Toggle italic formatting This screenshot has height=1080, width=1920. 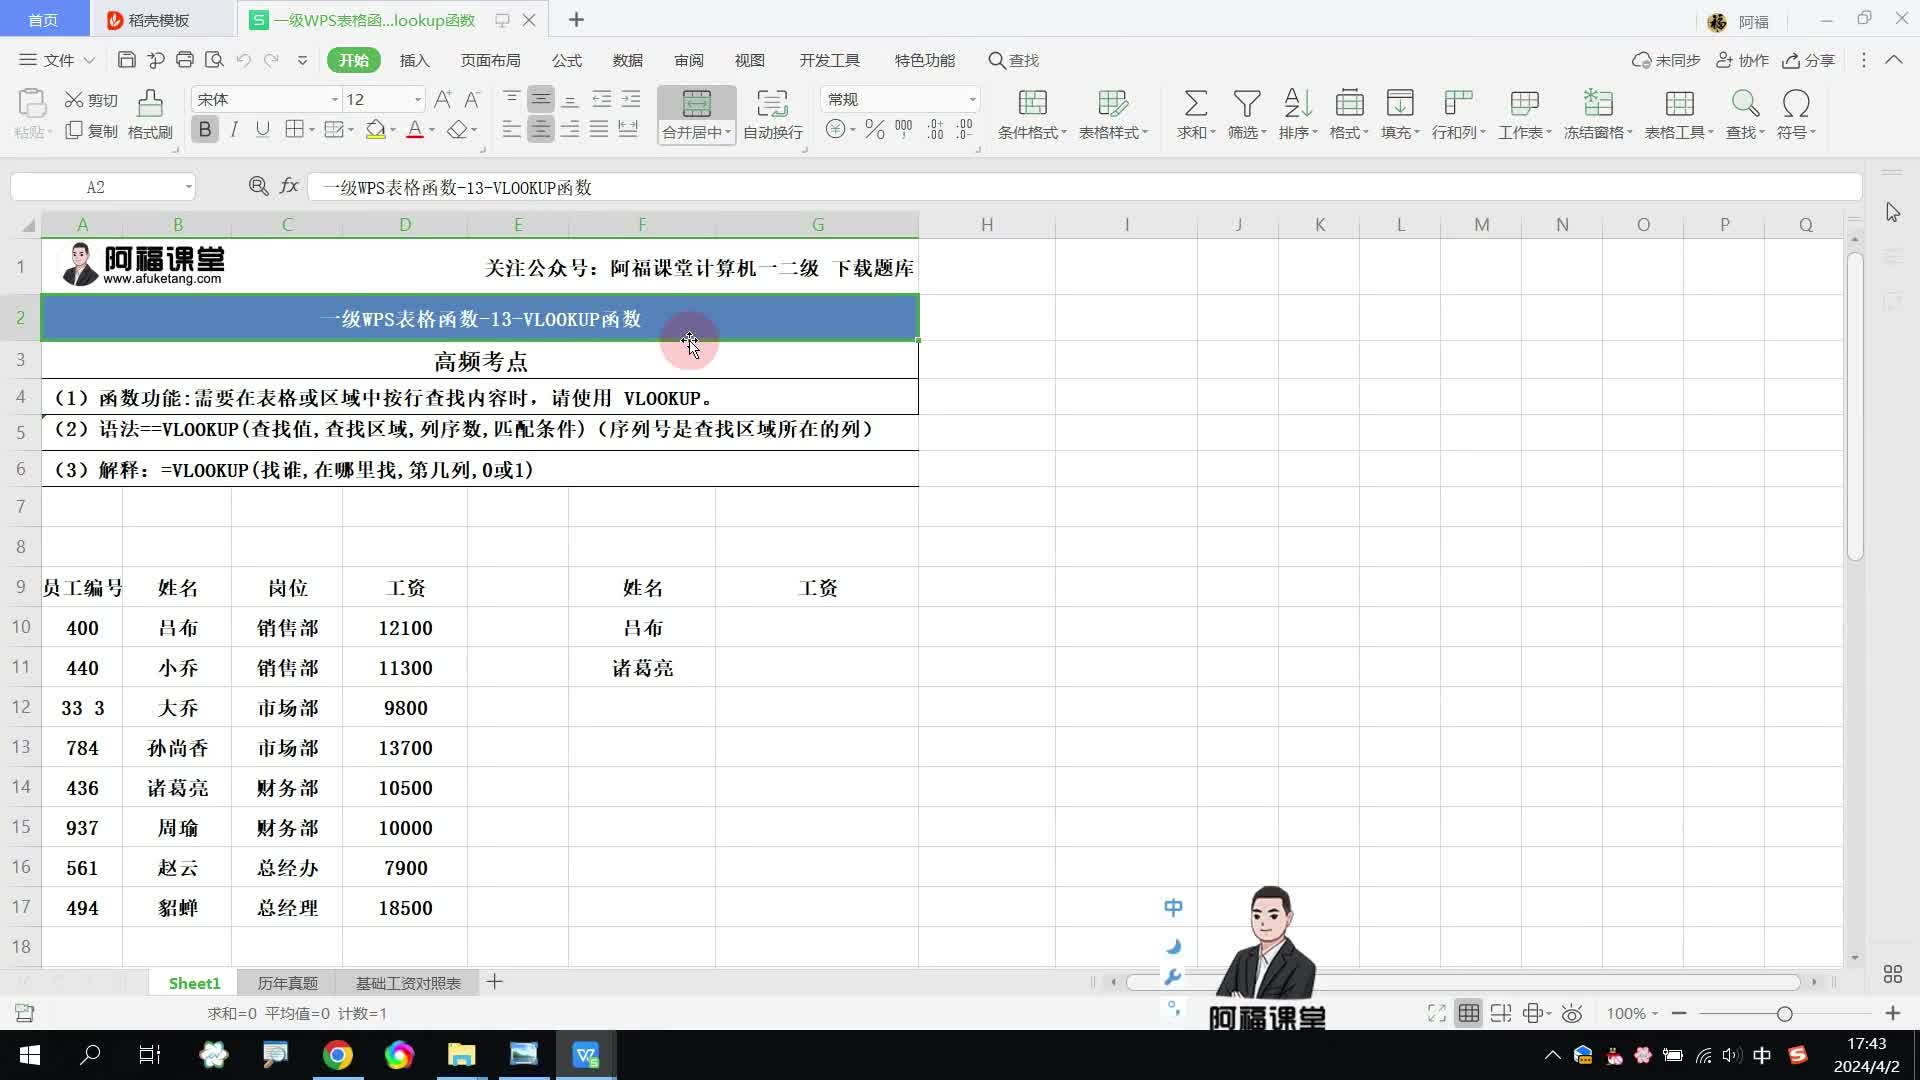click(234, 130)
